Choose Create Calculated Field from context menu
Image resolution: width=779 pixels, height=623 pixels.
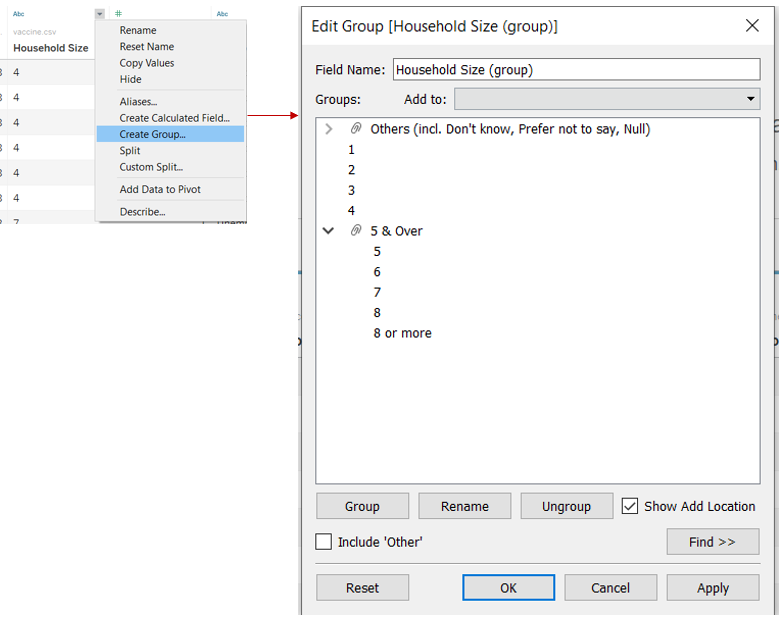pyautogui.click(x=174, y=118)
